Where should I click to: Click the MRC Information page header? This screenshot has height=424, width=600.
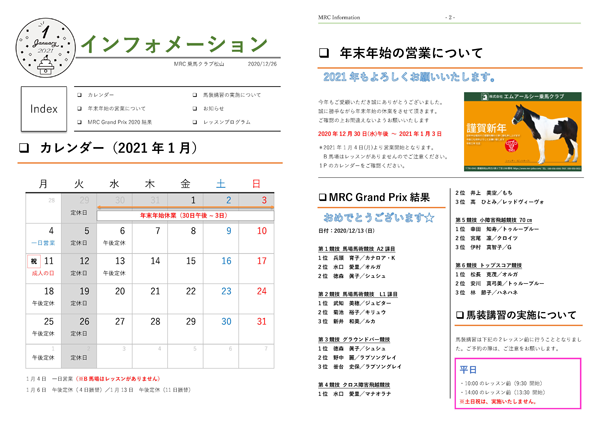tap(339, 17)
